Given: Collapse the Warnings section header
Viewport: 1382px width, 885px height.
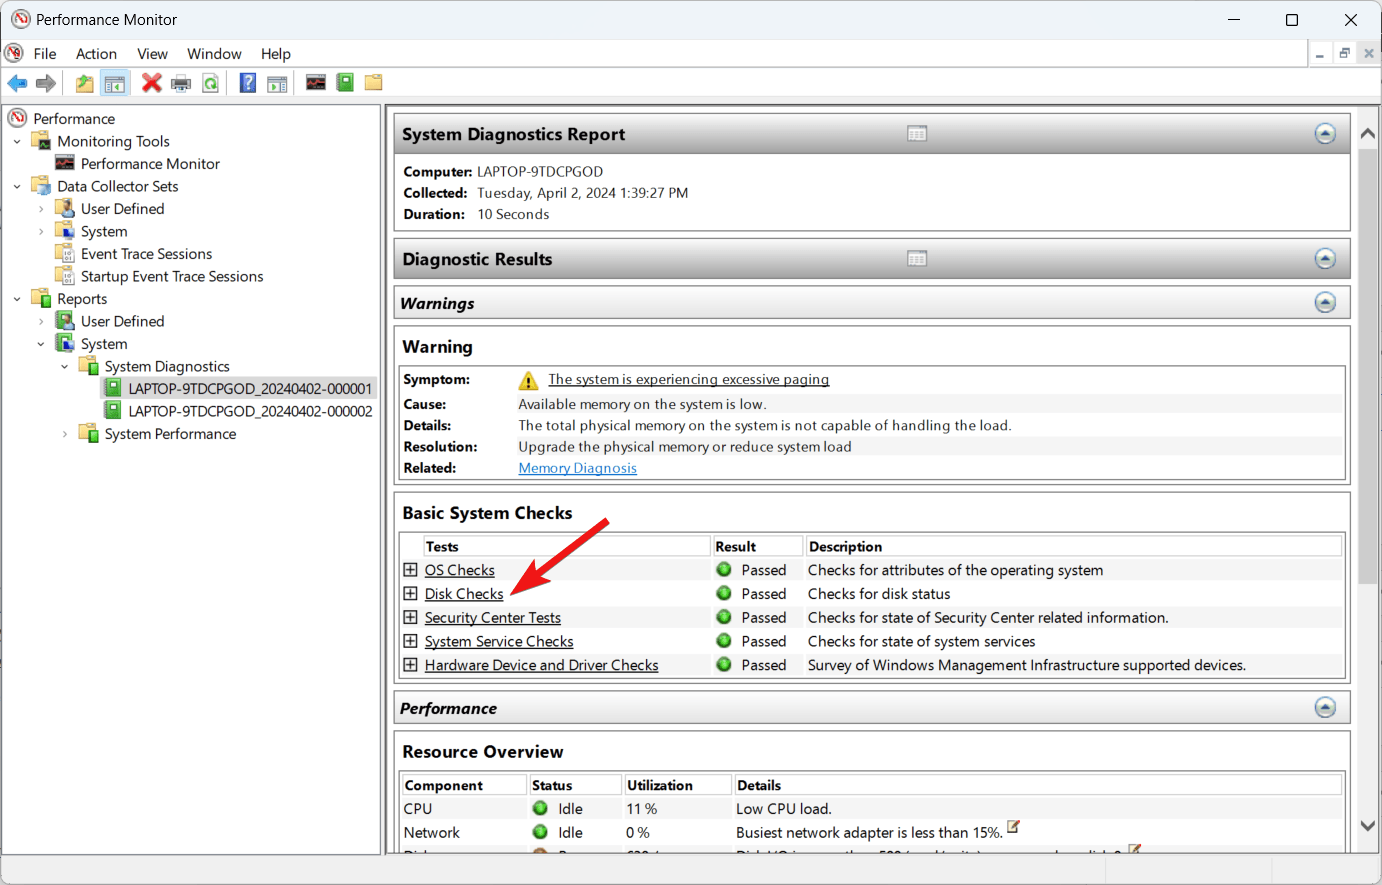Looking at the screenshot, I should coord(1325,303).
